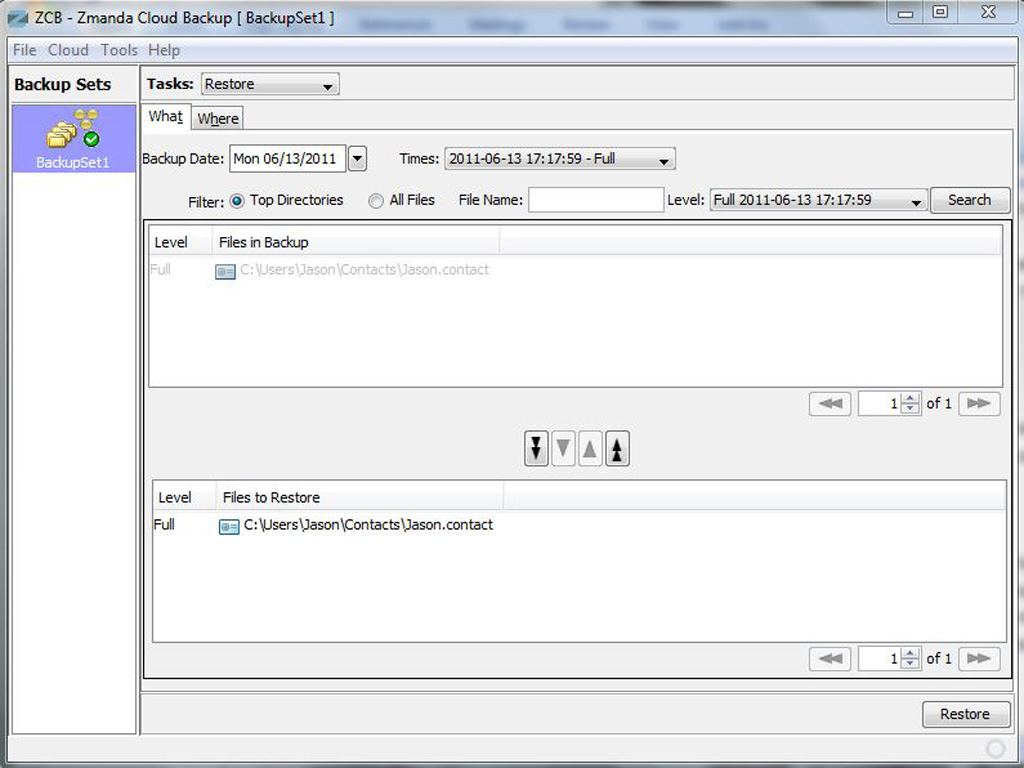This screenshot has height=768, width=1024.
Task: Click the ZCB application icon in title bar
Action: [x=18, y=18]
